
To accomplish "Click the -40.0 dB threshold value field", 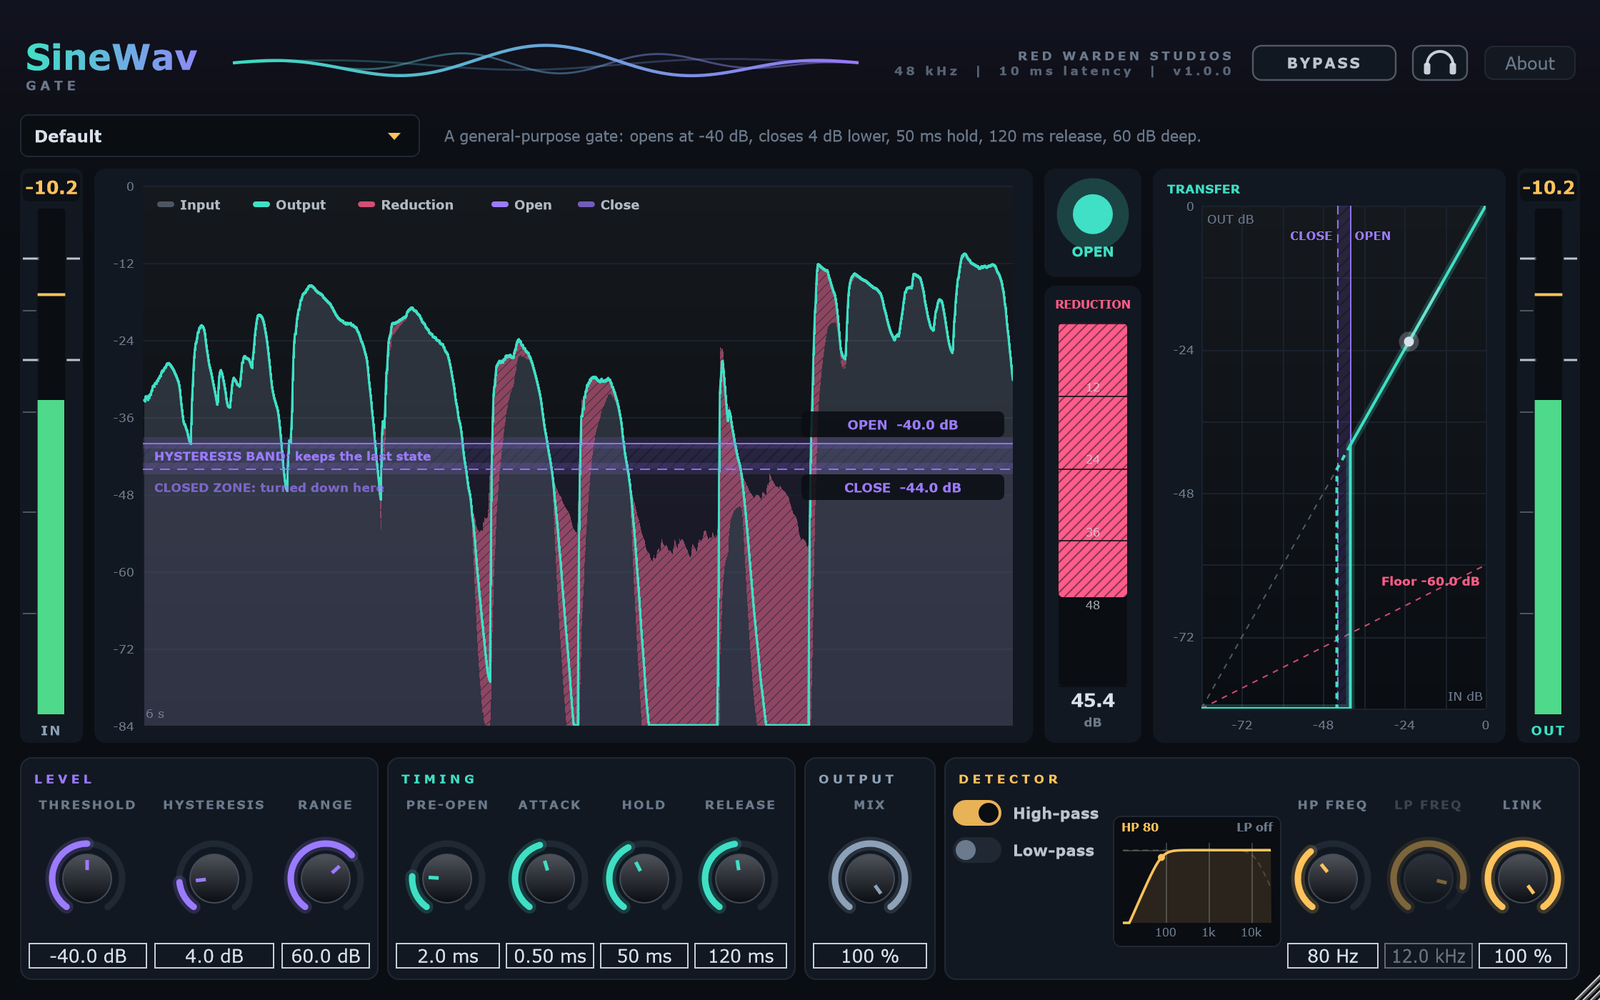I will click(x=88, y=956).
